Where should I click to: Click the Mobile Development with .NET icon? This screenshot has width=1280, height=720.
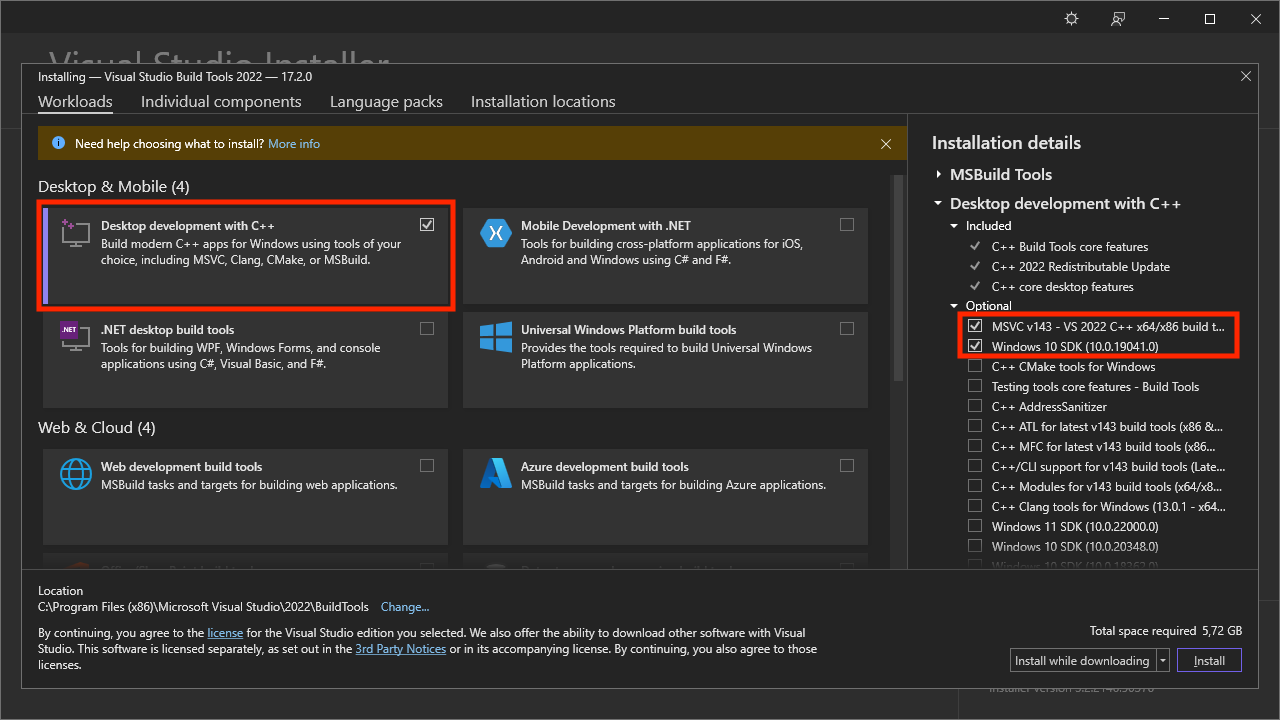tap(495, 233)
